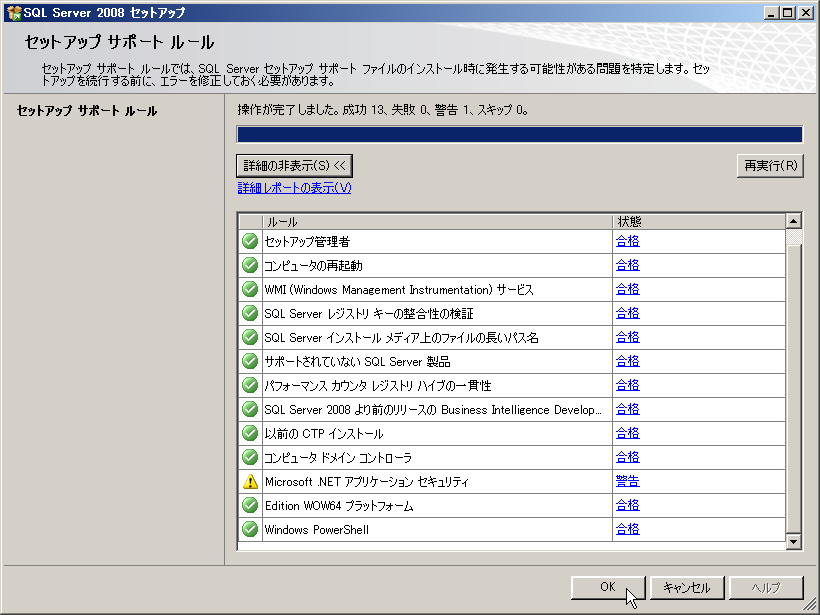Click the check icon for 以前の CTP インストール

[250, 434]
